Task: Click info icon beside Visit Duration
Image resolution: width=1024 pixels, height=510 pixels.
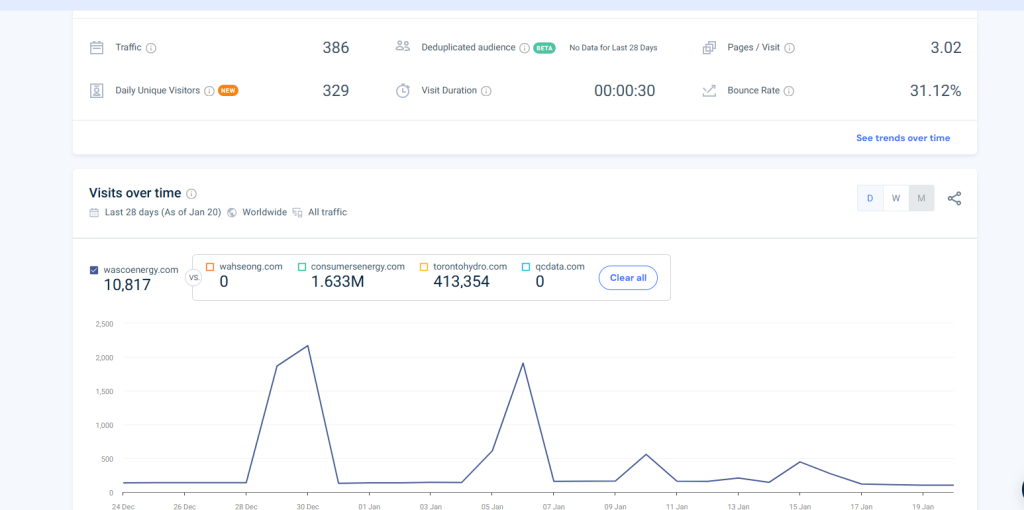Action: click(x=486, y=91)
